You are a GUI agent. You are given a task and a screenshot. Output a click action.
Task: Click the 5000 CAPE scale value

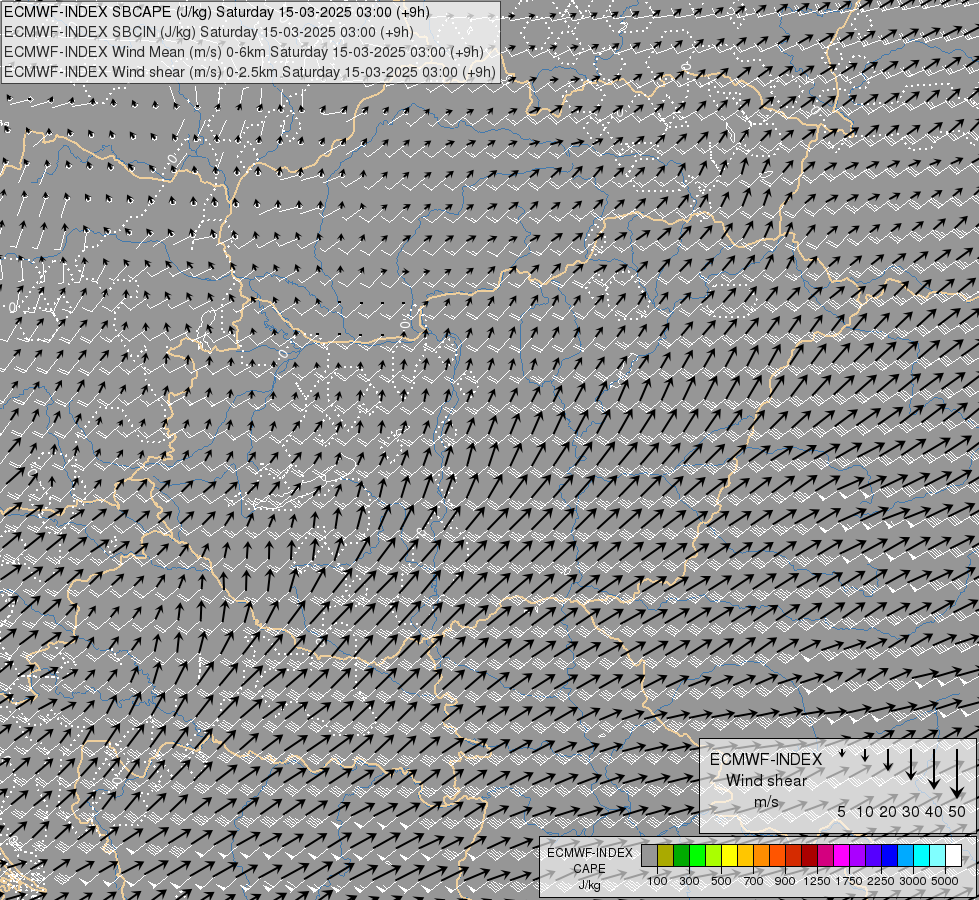click(x=945, y=881)
